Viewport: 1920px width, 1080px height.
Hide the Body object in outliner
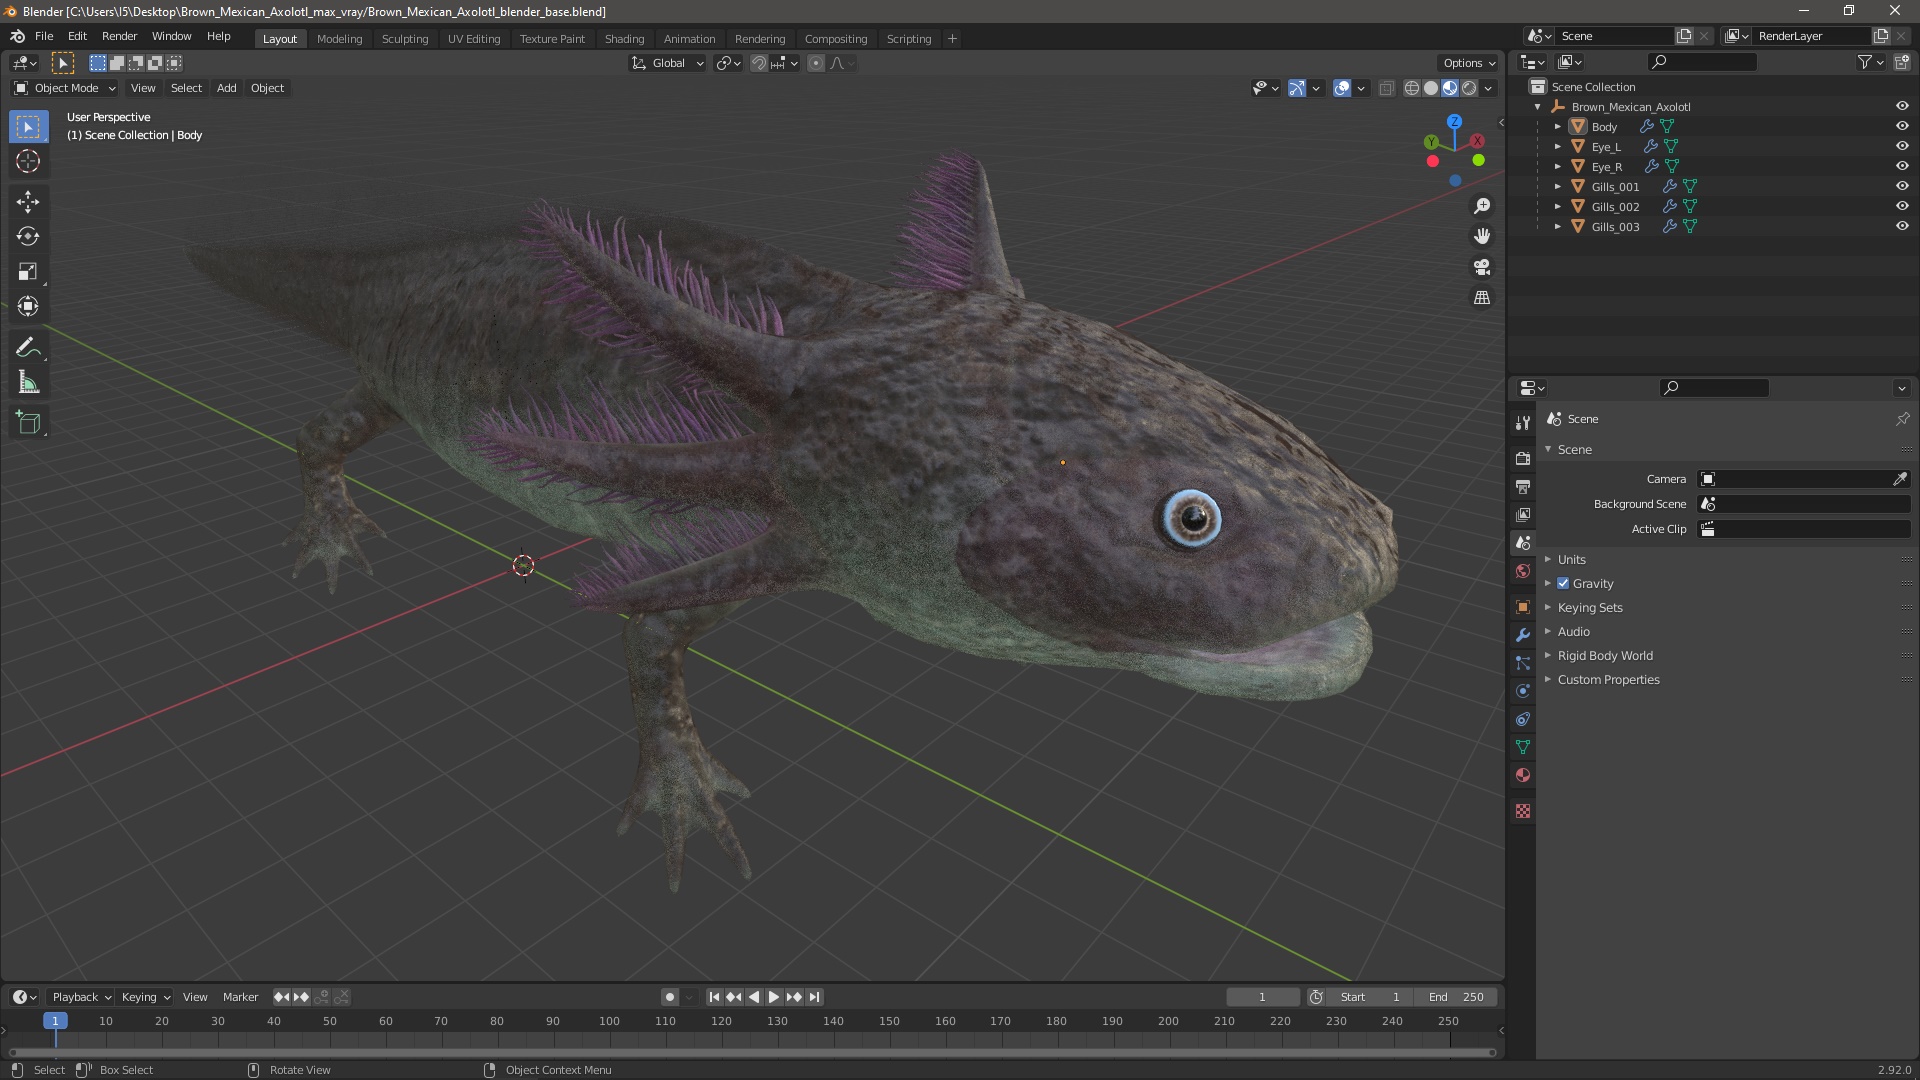point(1902,126)
